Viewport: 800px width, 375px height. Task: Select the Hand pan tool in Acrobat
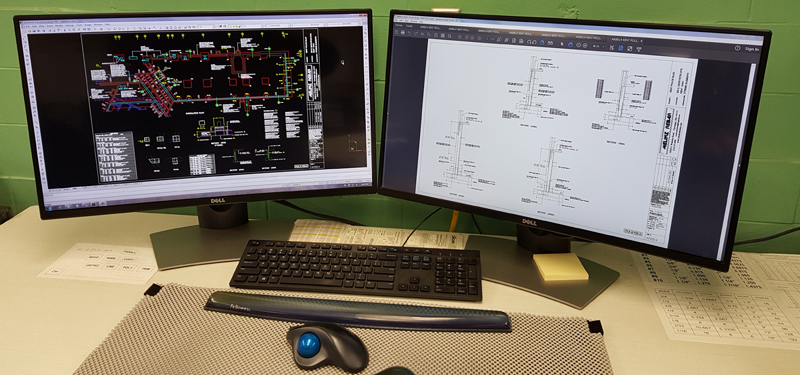pyautogui.click(x=570, y=45)
